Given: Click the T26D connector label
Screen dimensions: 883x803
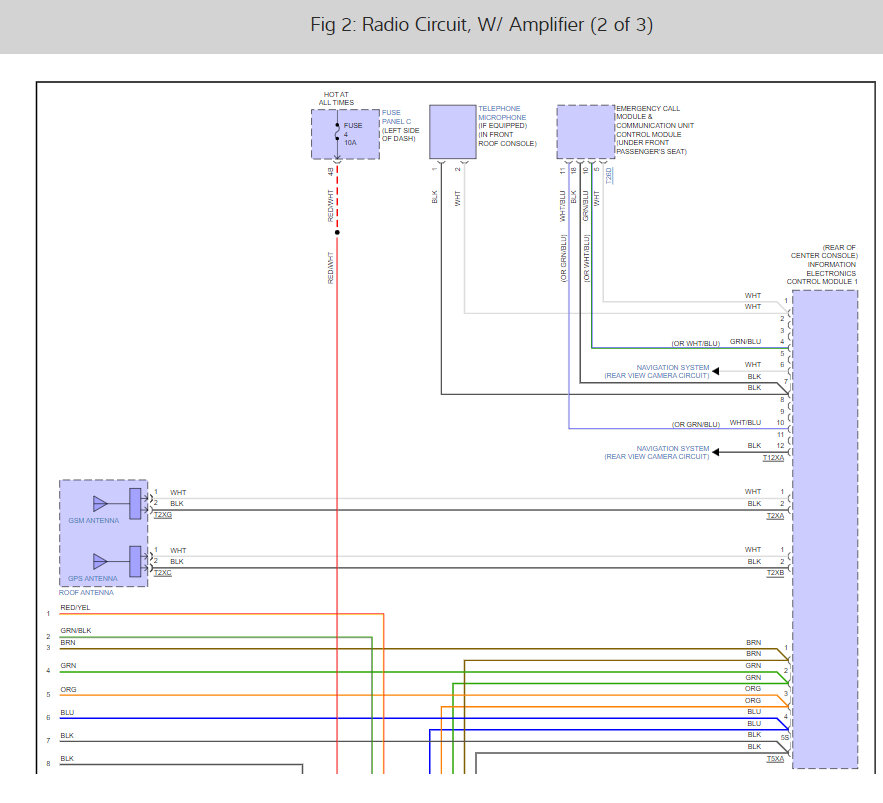Looking at the screenshot, I should point(609,176).
